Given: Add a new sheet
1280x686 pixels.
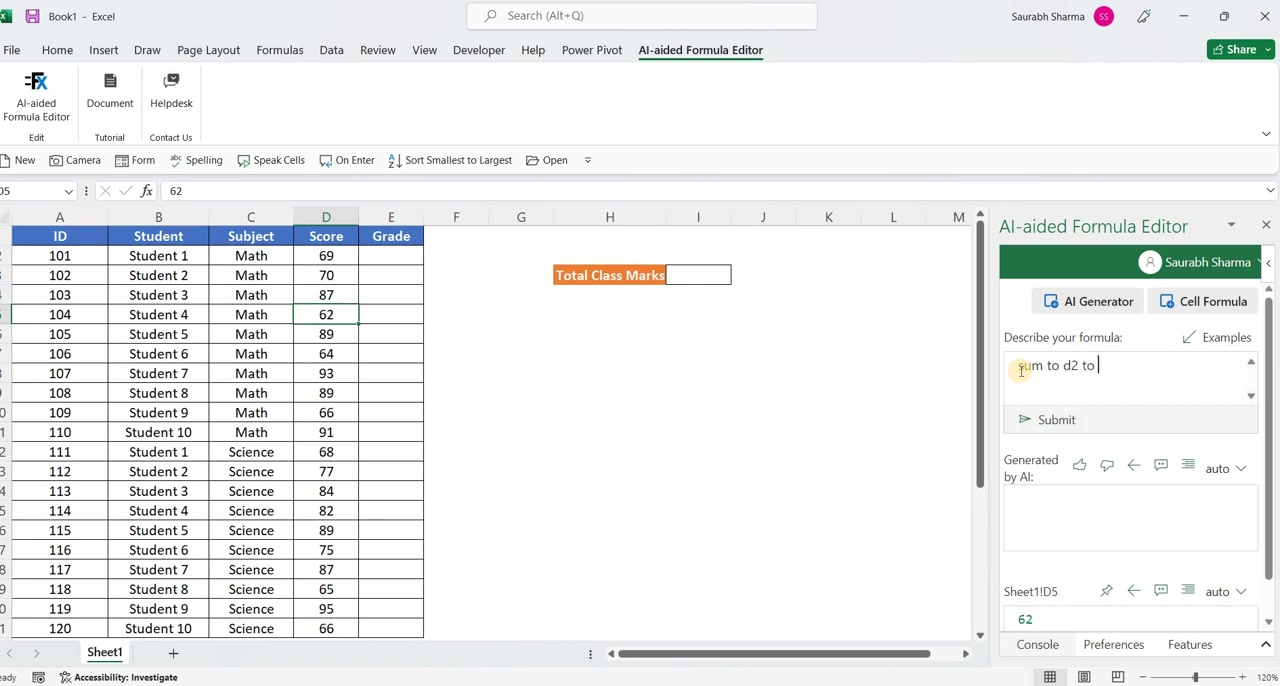Looking at the screenshot, I should [173, 653].
